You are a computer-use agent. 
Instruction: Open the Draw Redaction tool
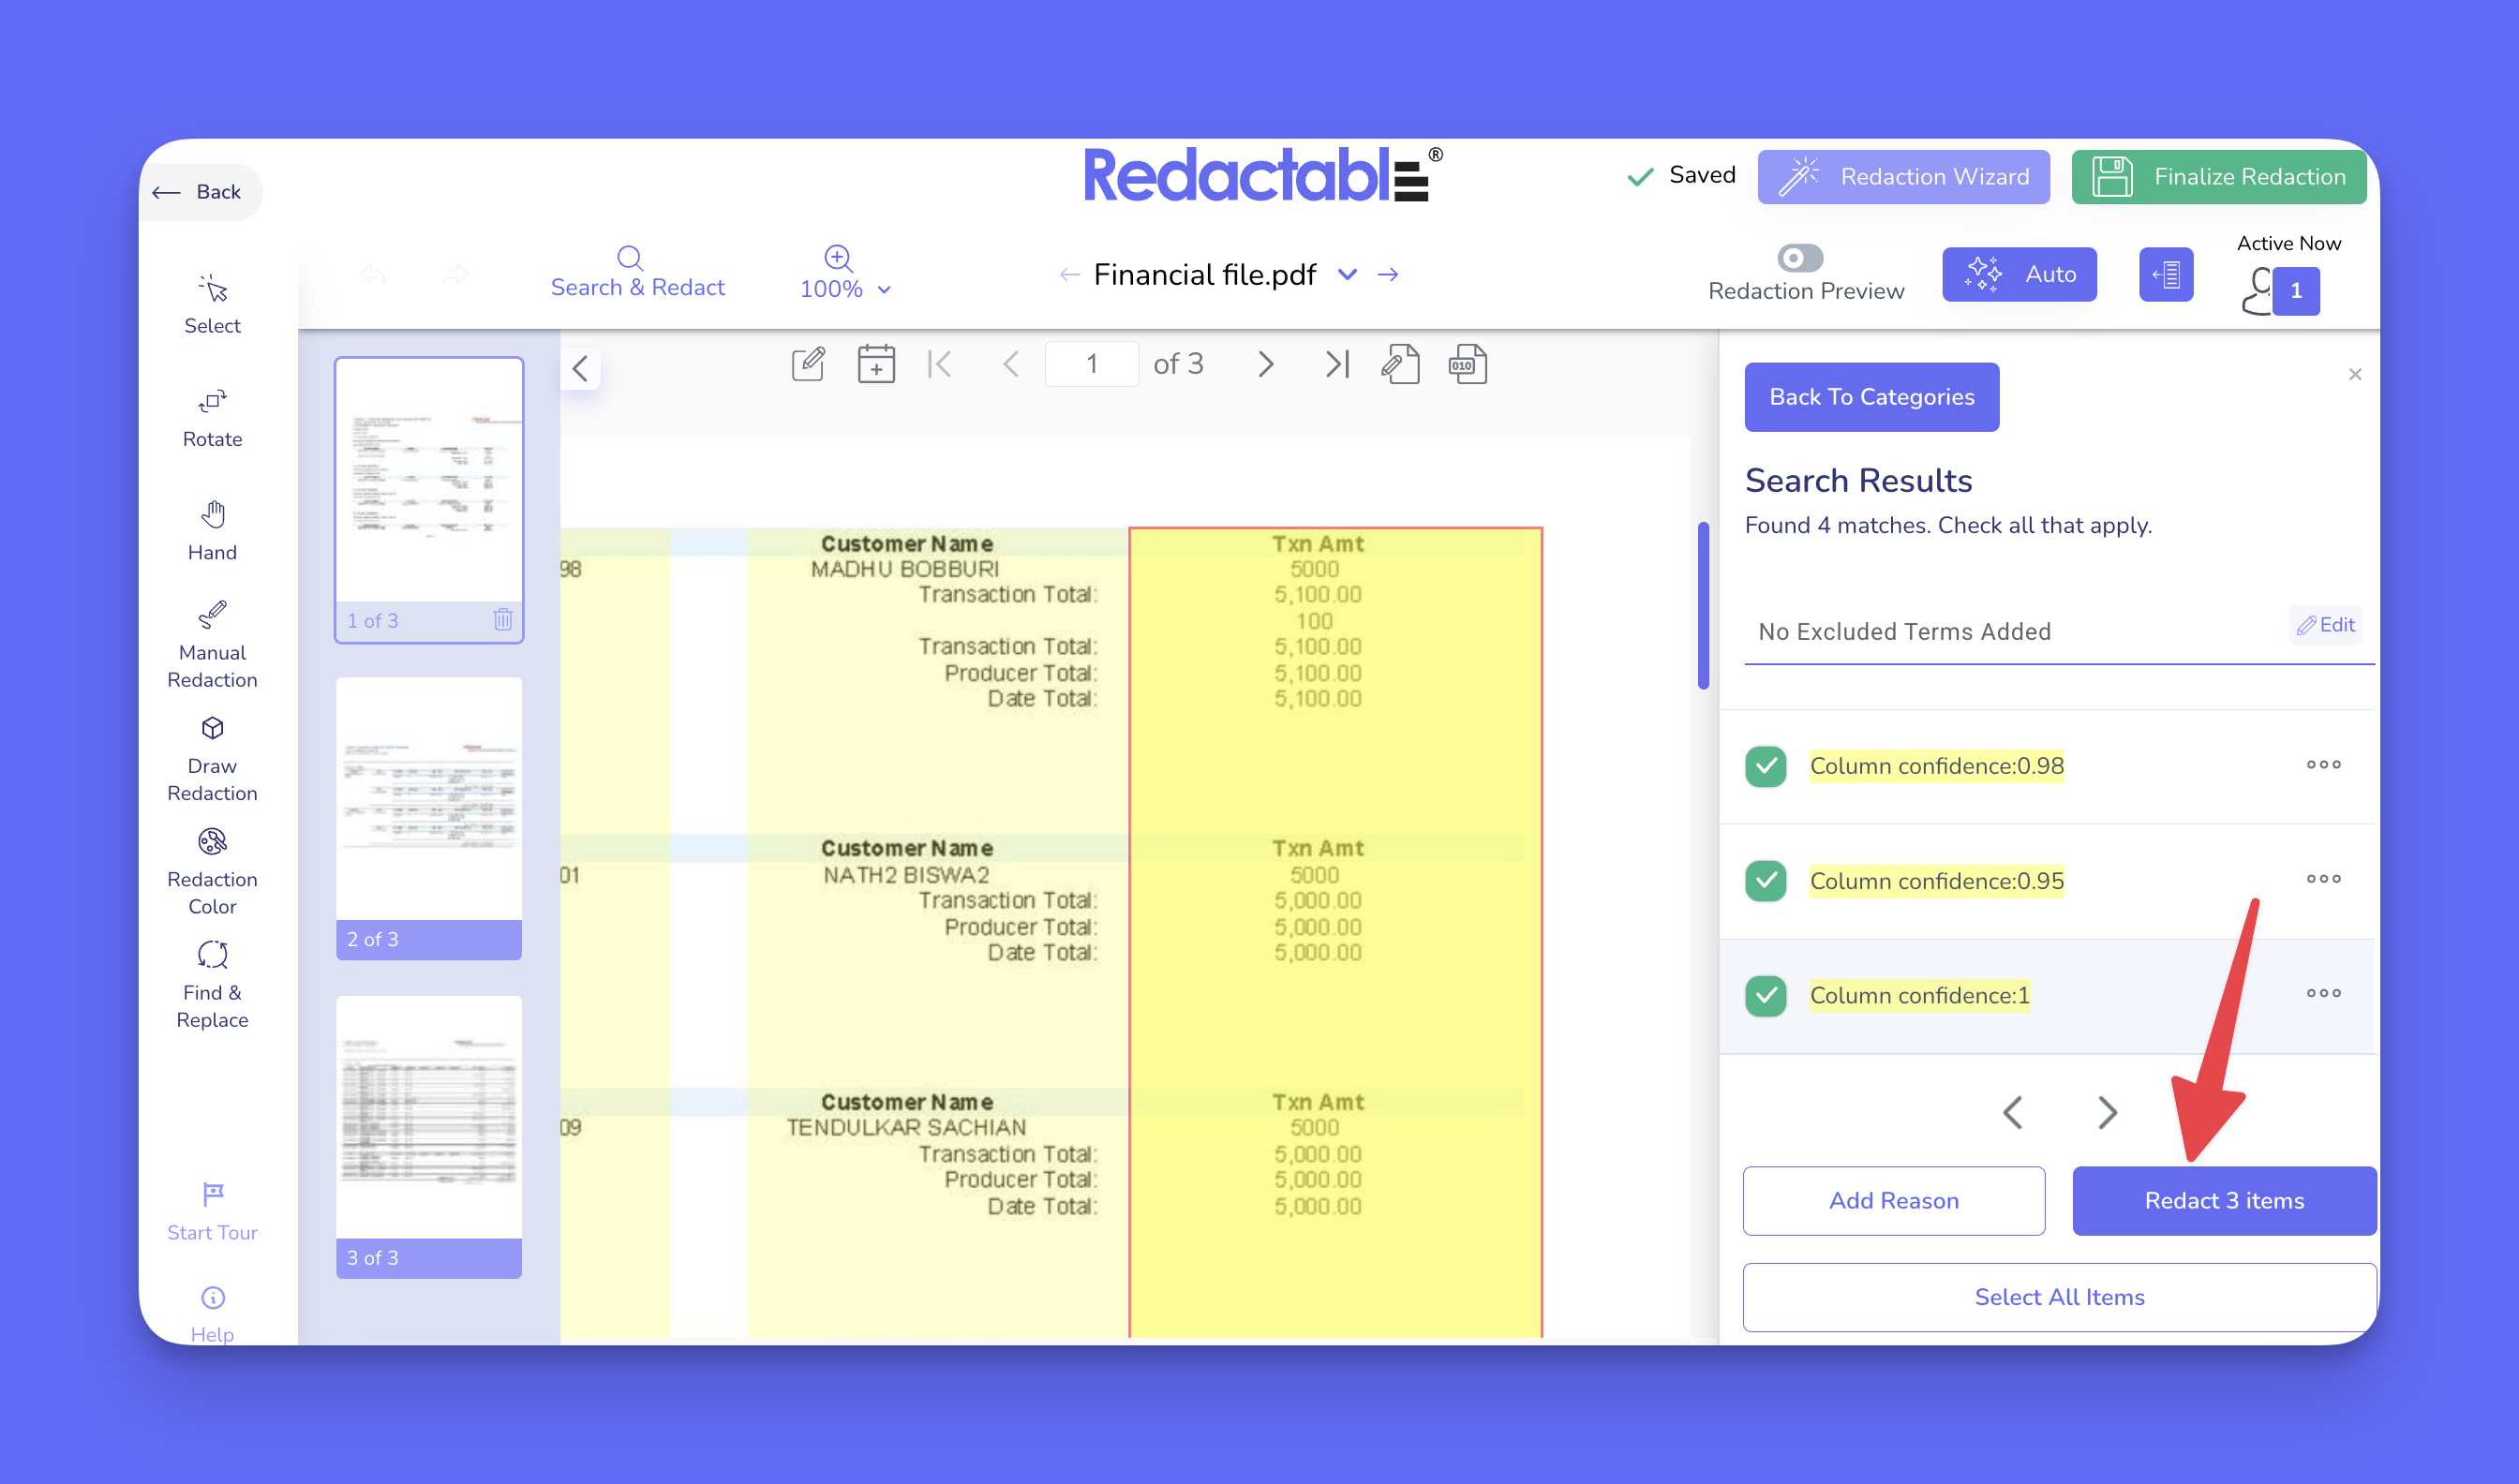click(x=212, y=757)
